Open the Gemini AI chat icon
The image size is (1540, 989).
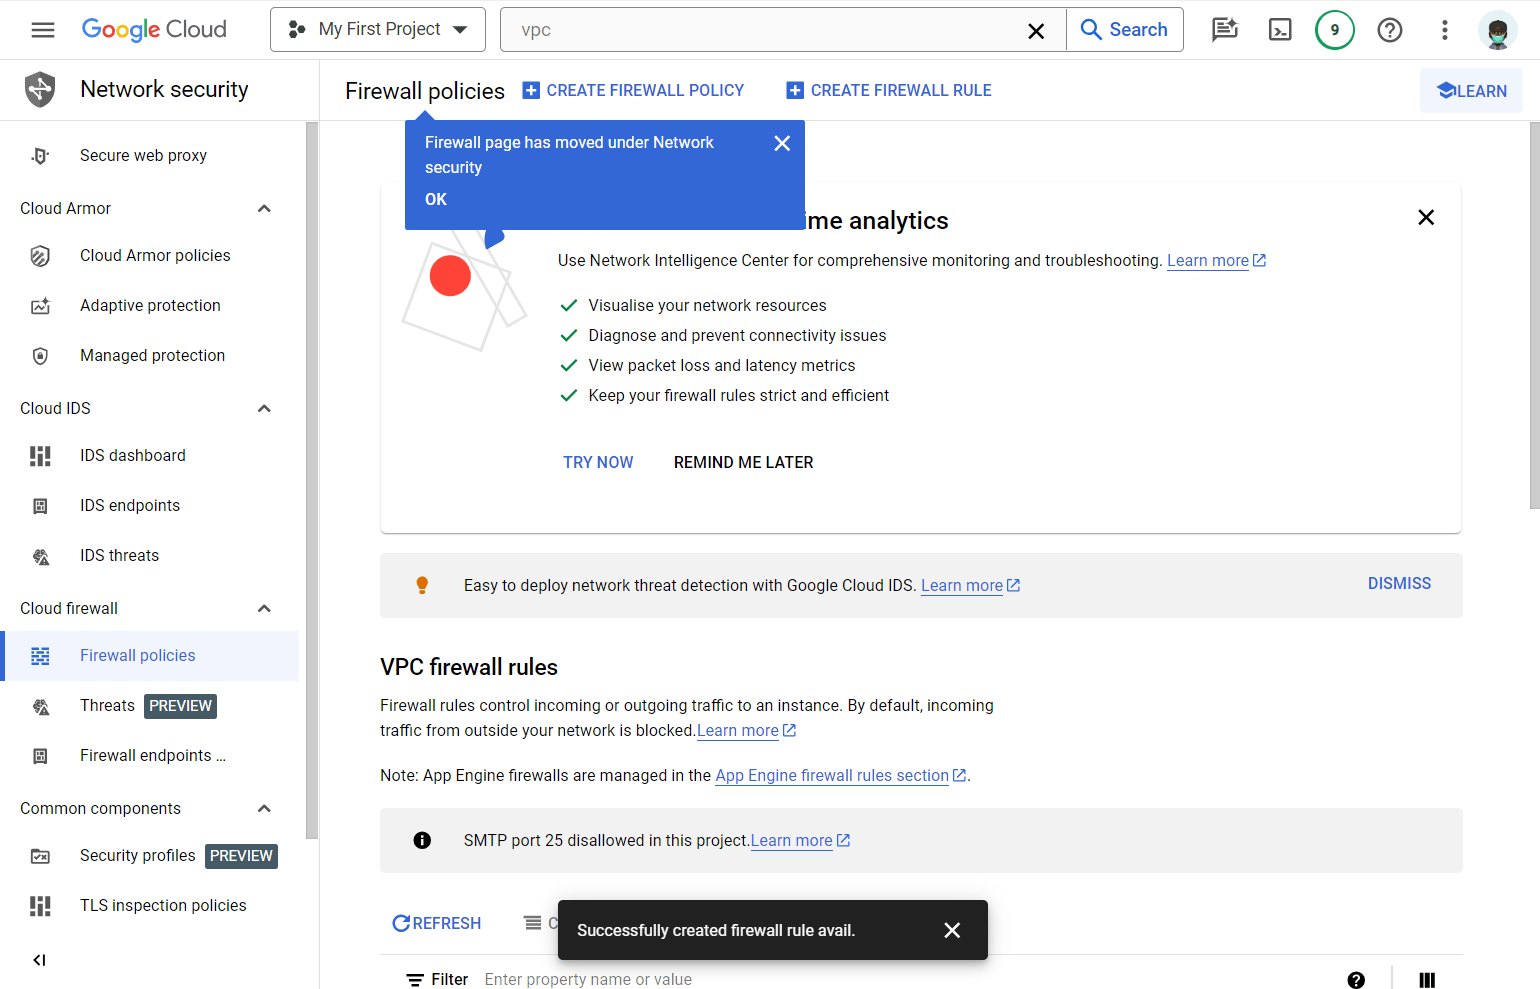1225,30
